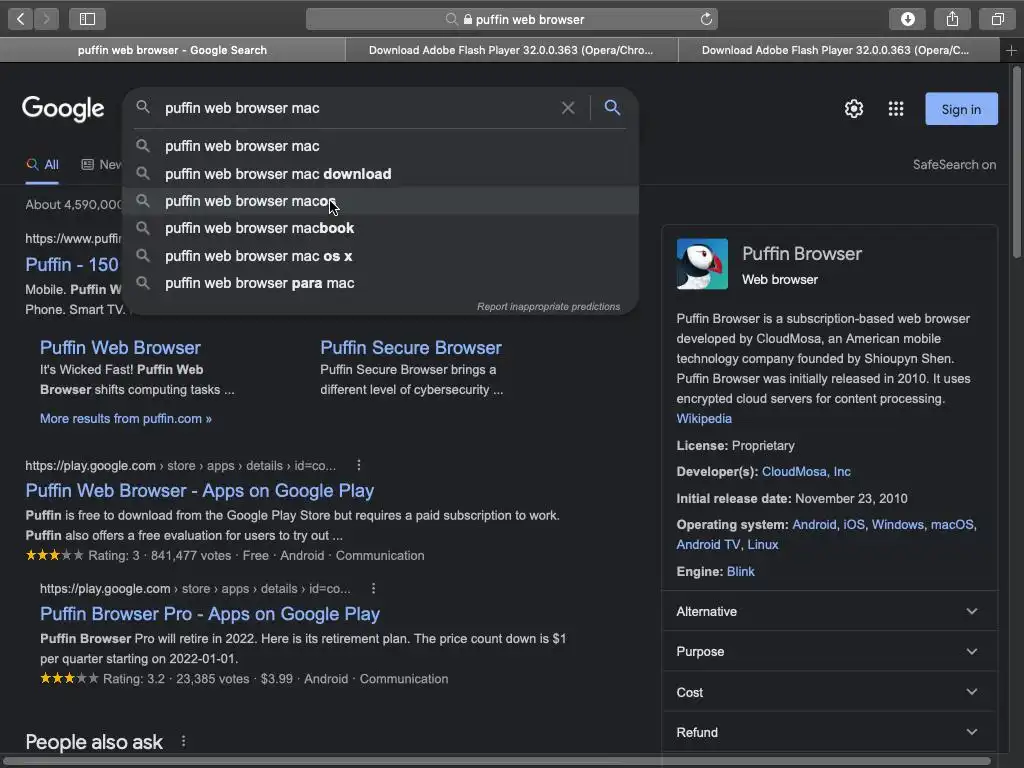
Task: Click the Puffin Browser panel title
Action: [802, 253]
